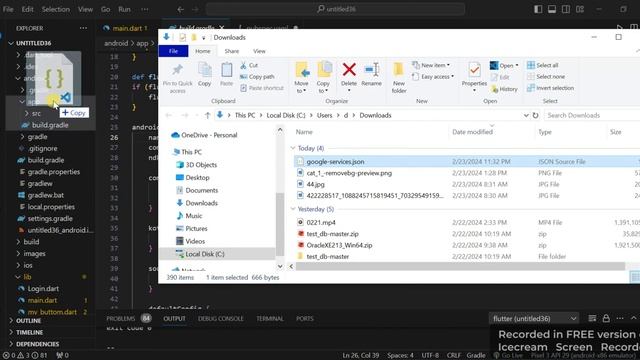Click Paste shortcut in the ribbon
The image size is (640, 360).
pos(262,88)
